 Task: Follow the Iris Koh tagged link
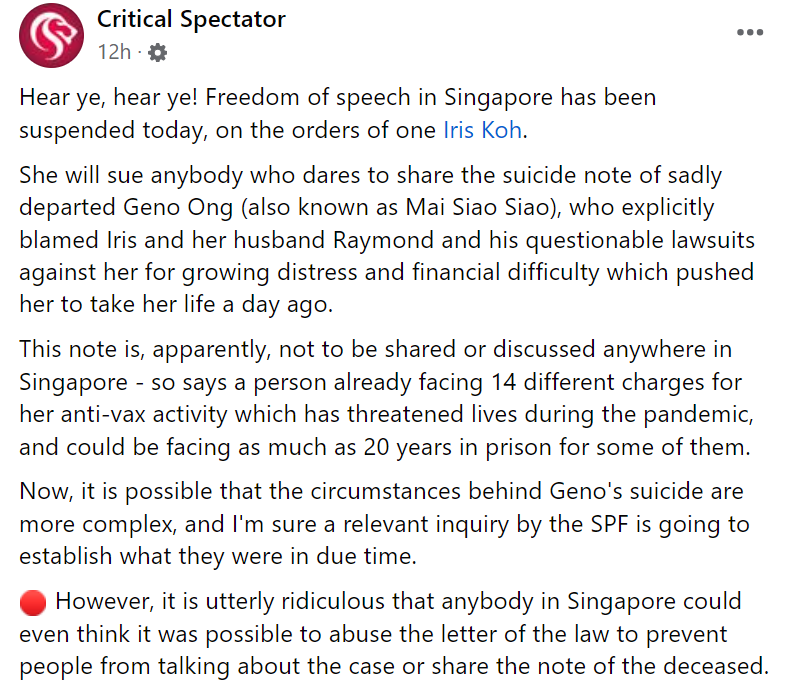coord(484,130)
